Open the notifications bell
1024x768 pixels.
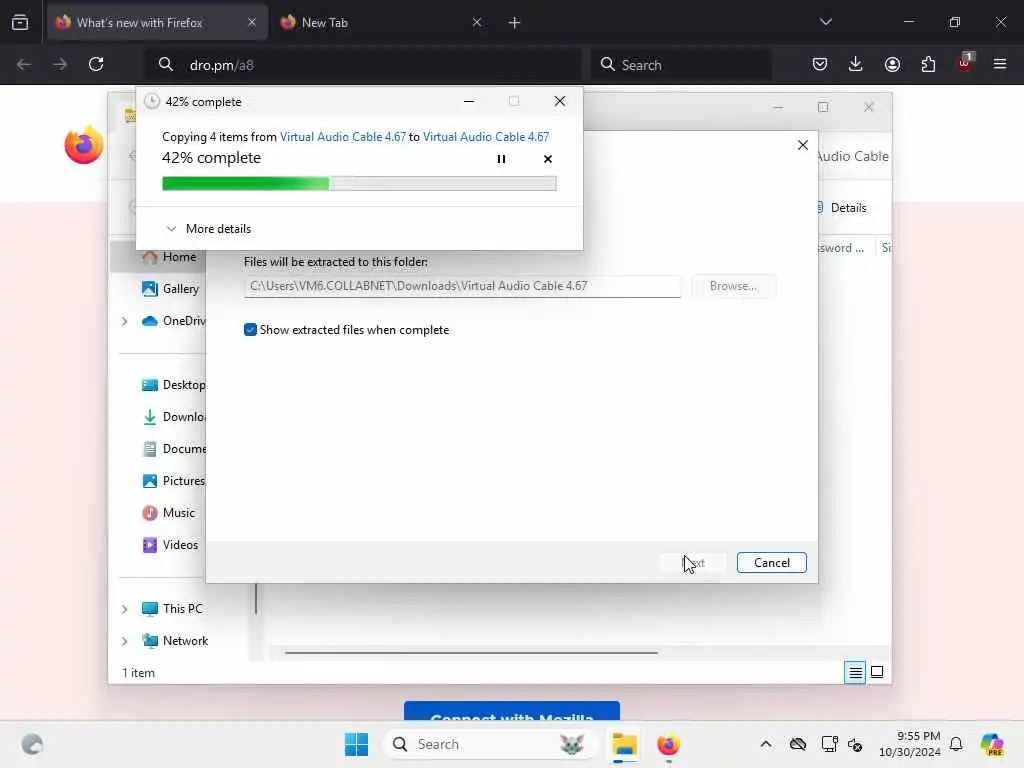point(956,744)
